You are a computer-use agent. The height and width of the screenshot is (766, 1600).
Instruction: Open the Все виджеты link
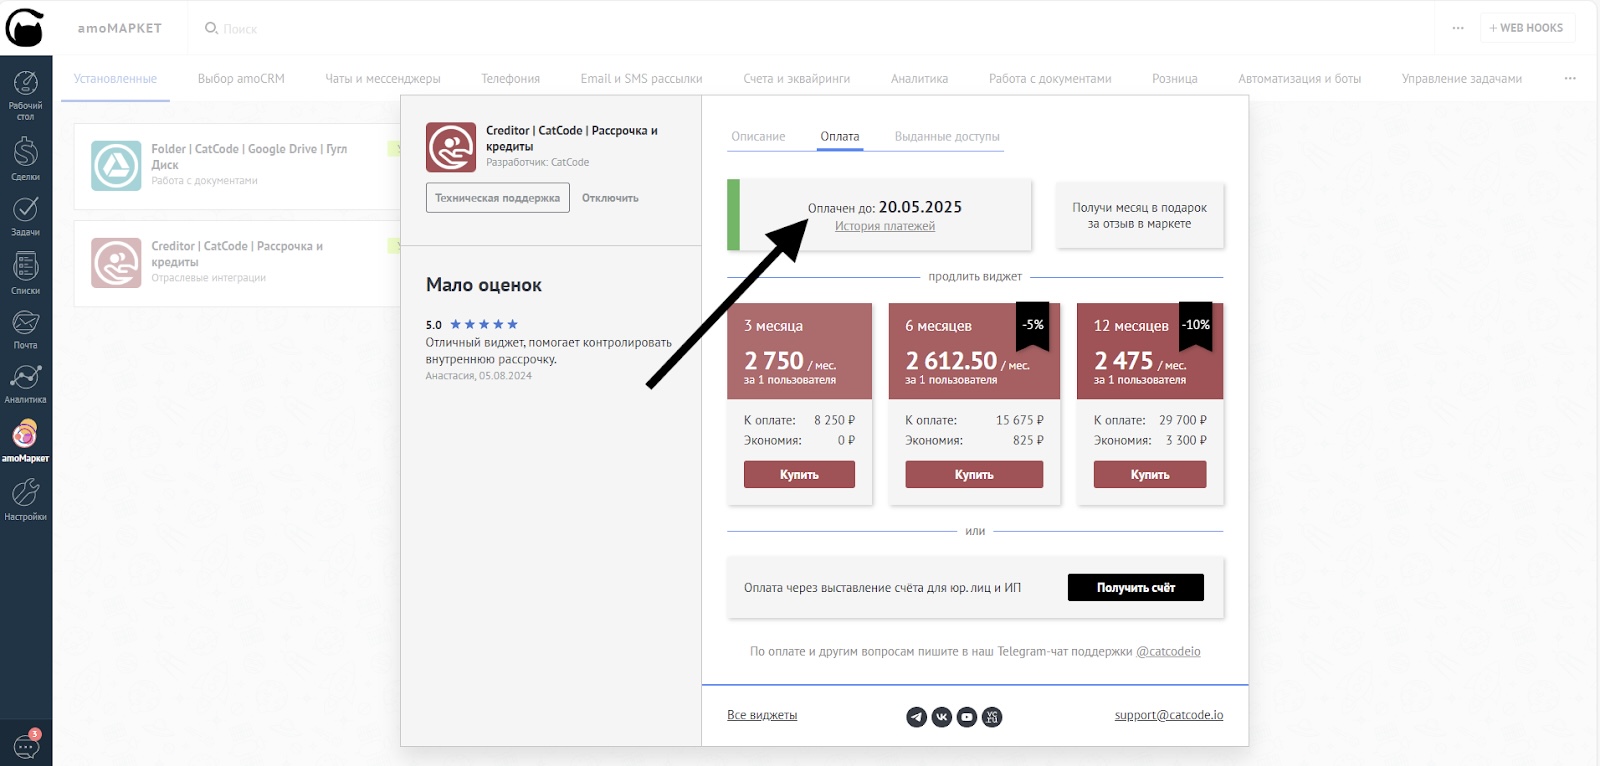(x=762, y=715)
